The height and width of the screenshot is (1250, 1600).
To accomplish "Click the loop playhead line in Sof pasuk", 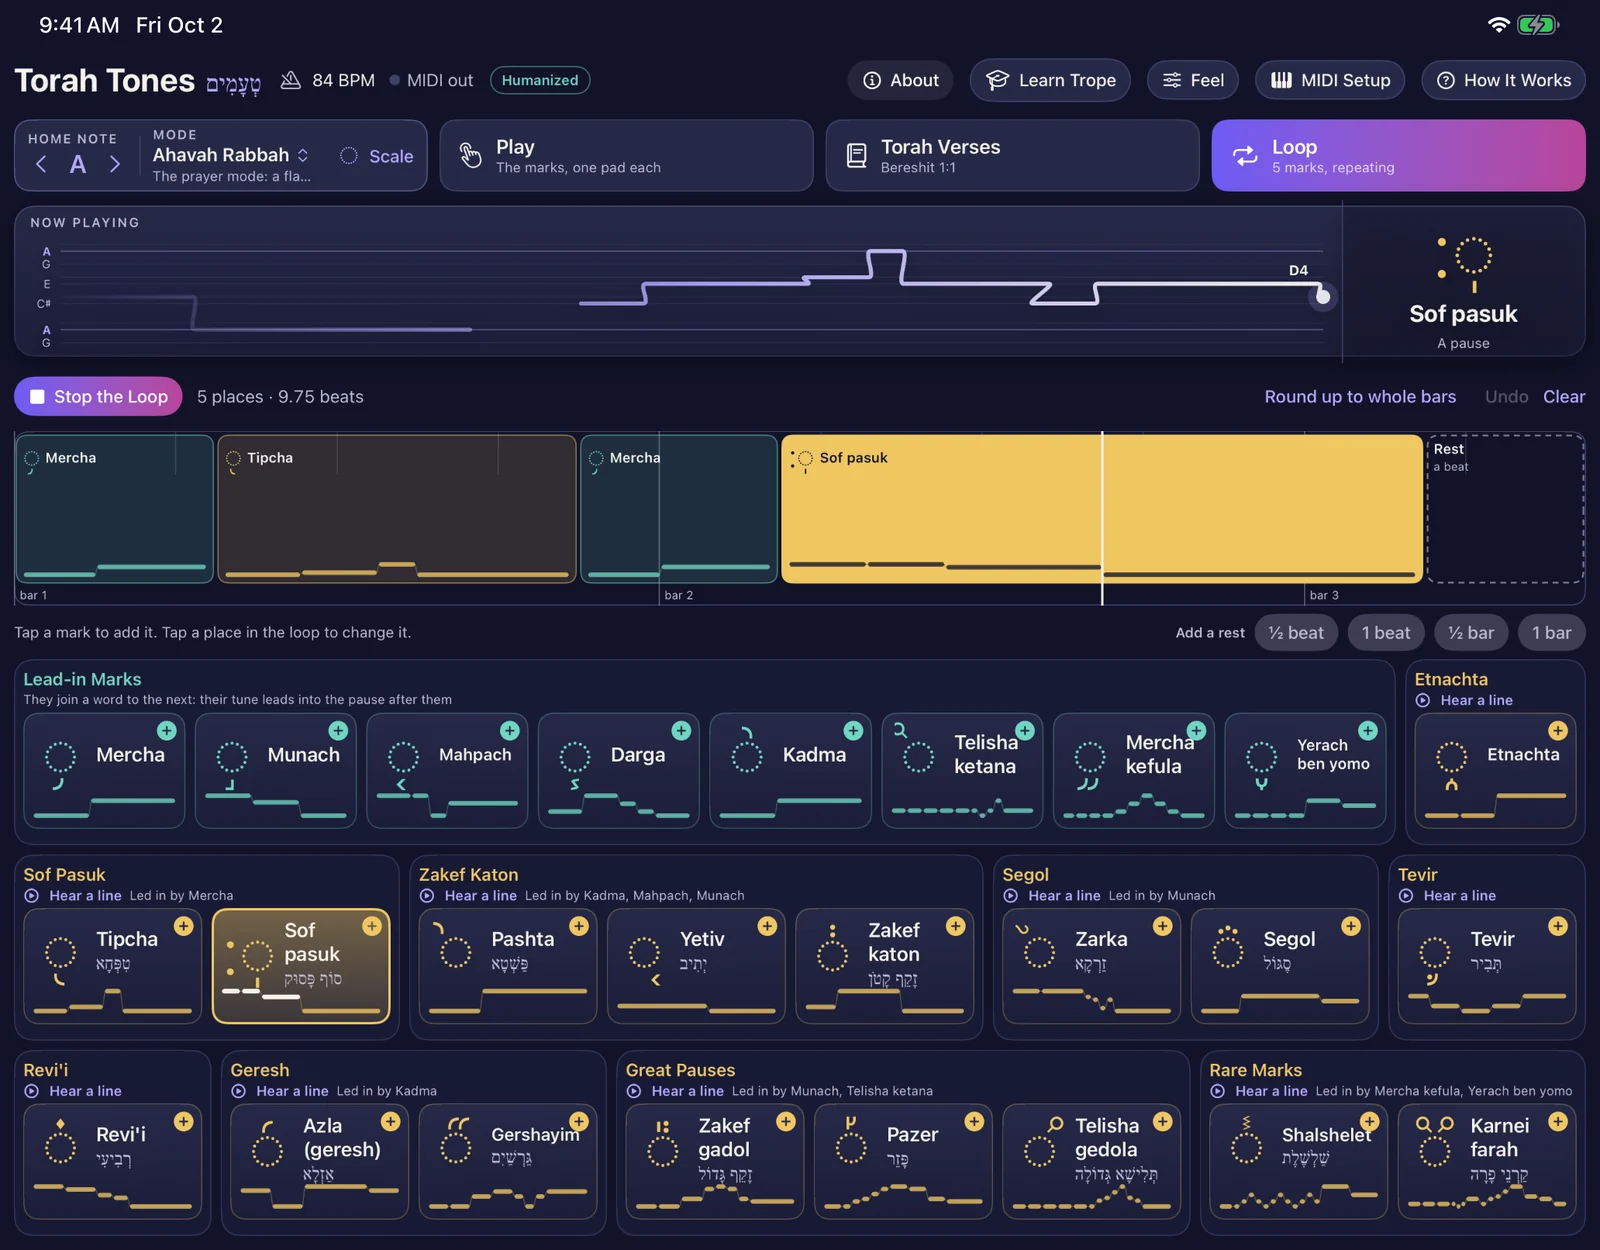I will pyautogui.click(x=1102, y=518).
